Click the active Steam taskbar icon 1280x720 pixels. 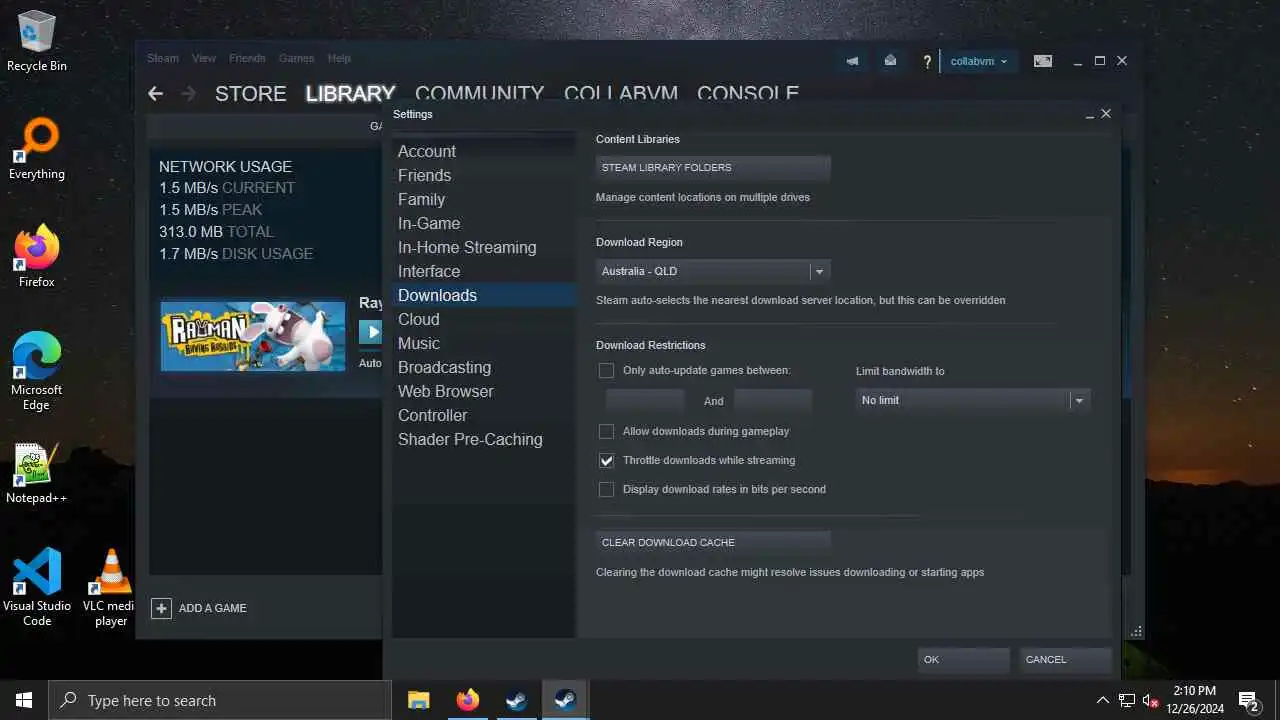565,700
